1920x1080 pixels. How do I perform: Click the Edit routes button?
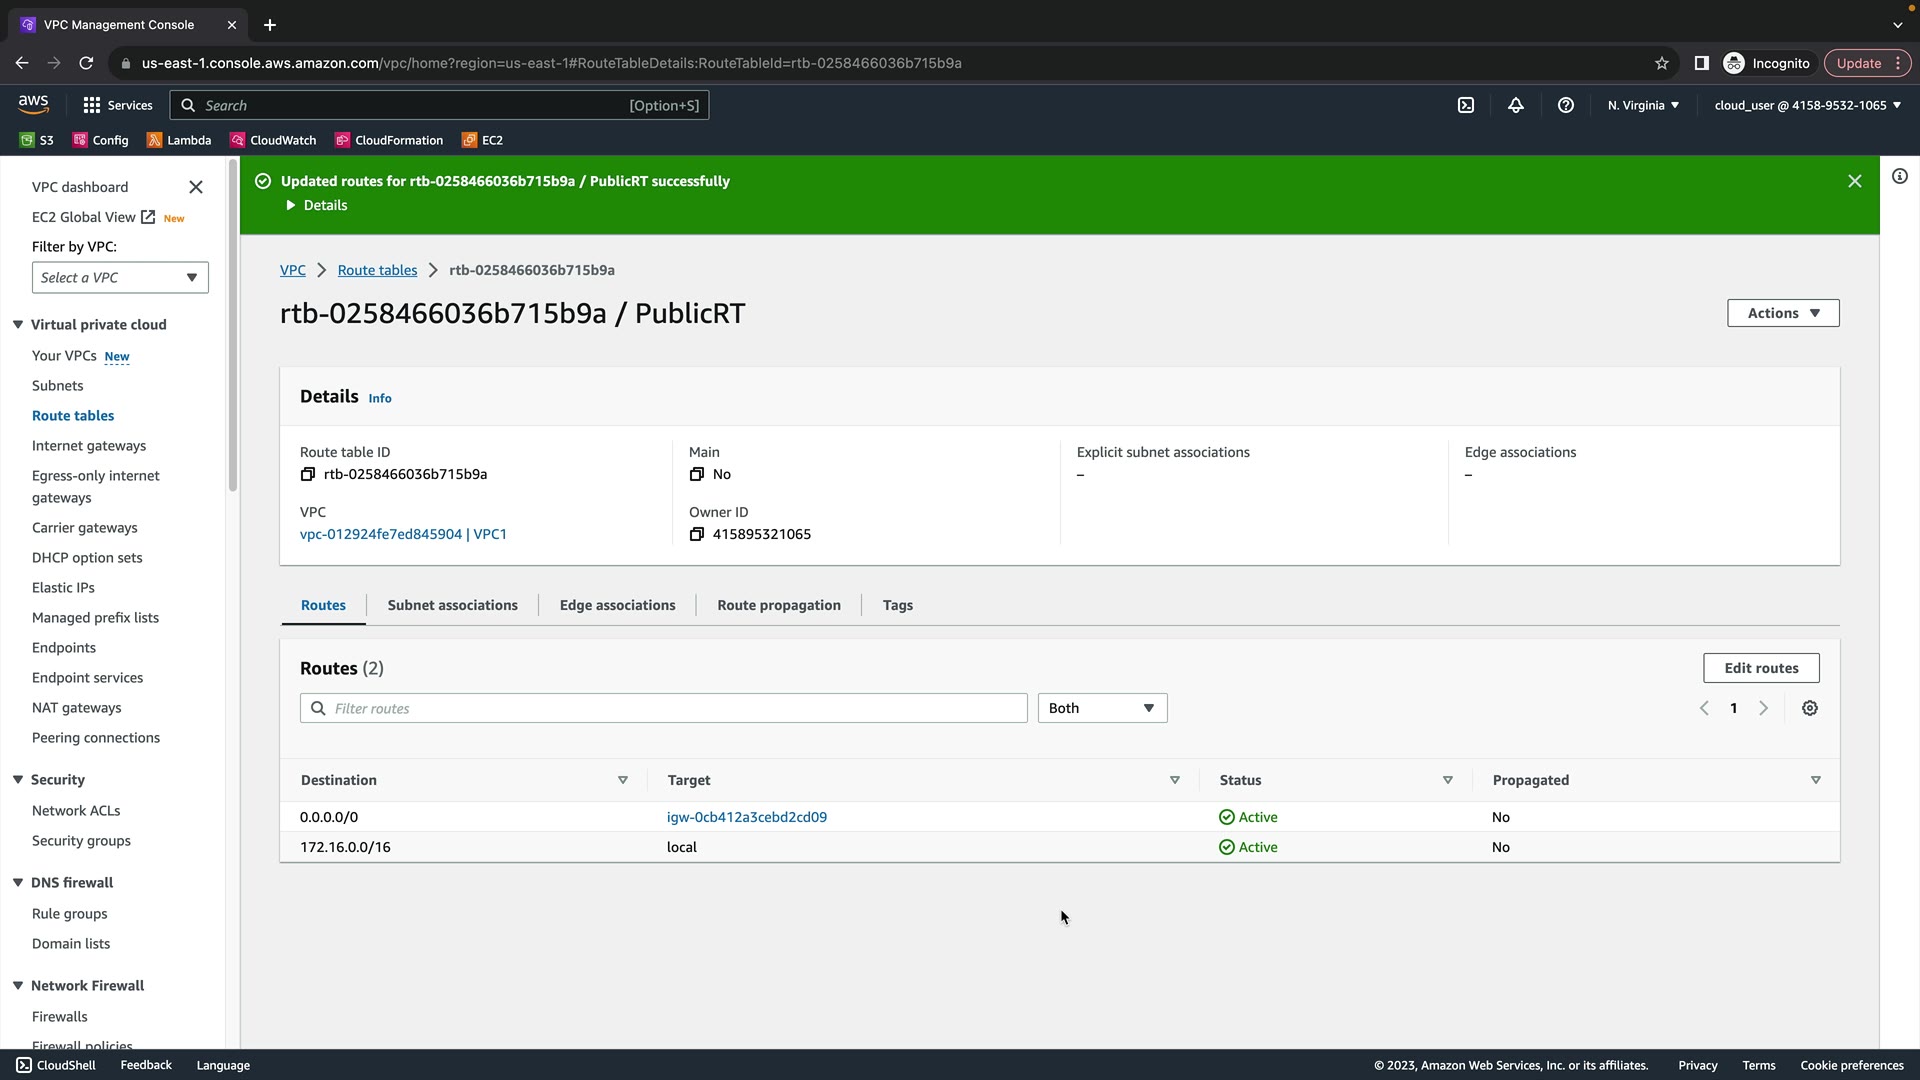(1761, 668)
